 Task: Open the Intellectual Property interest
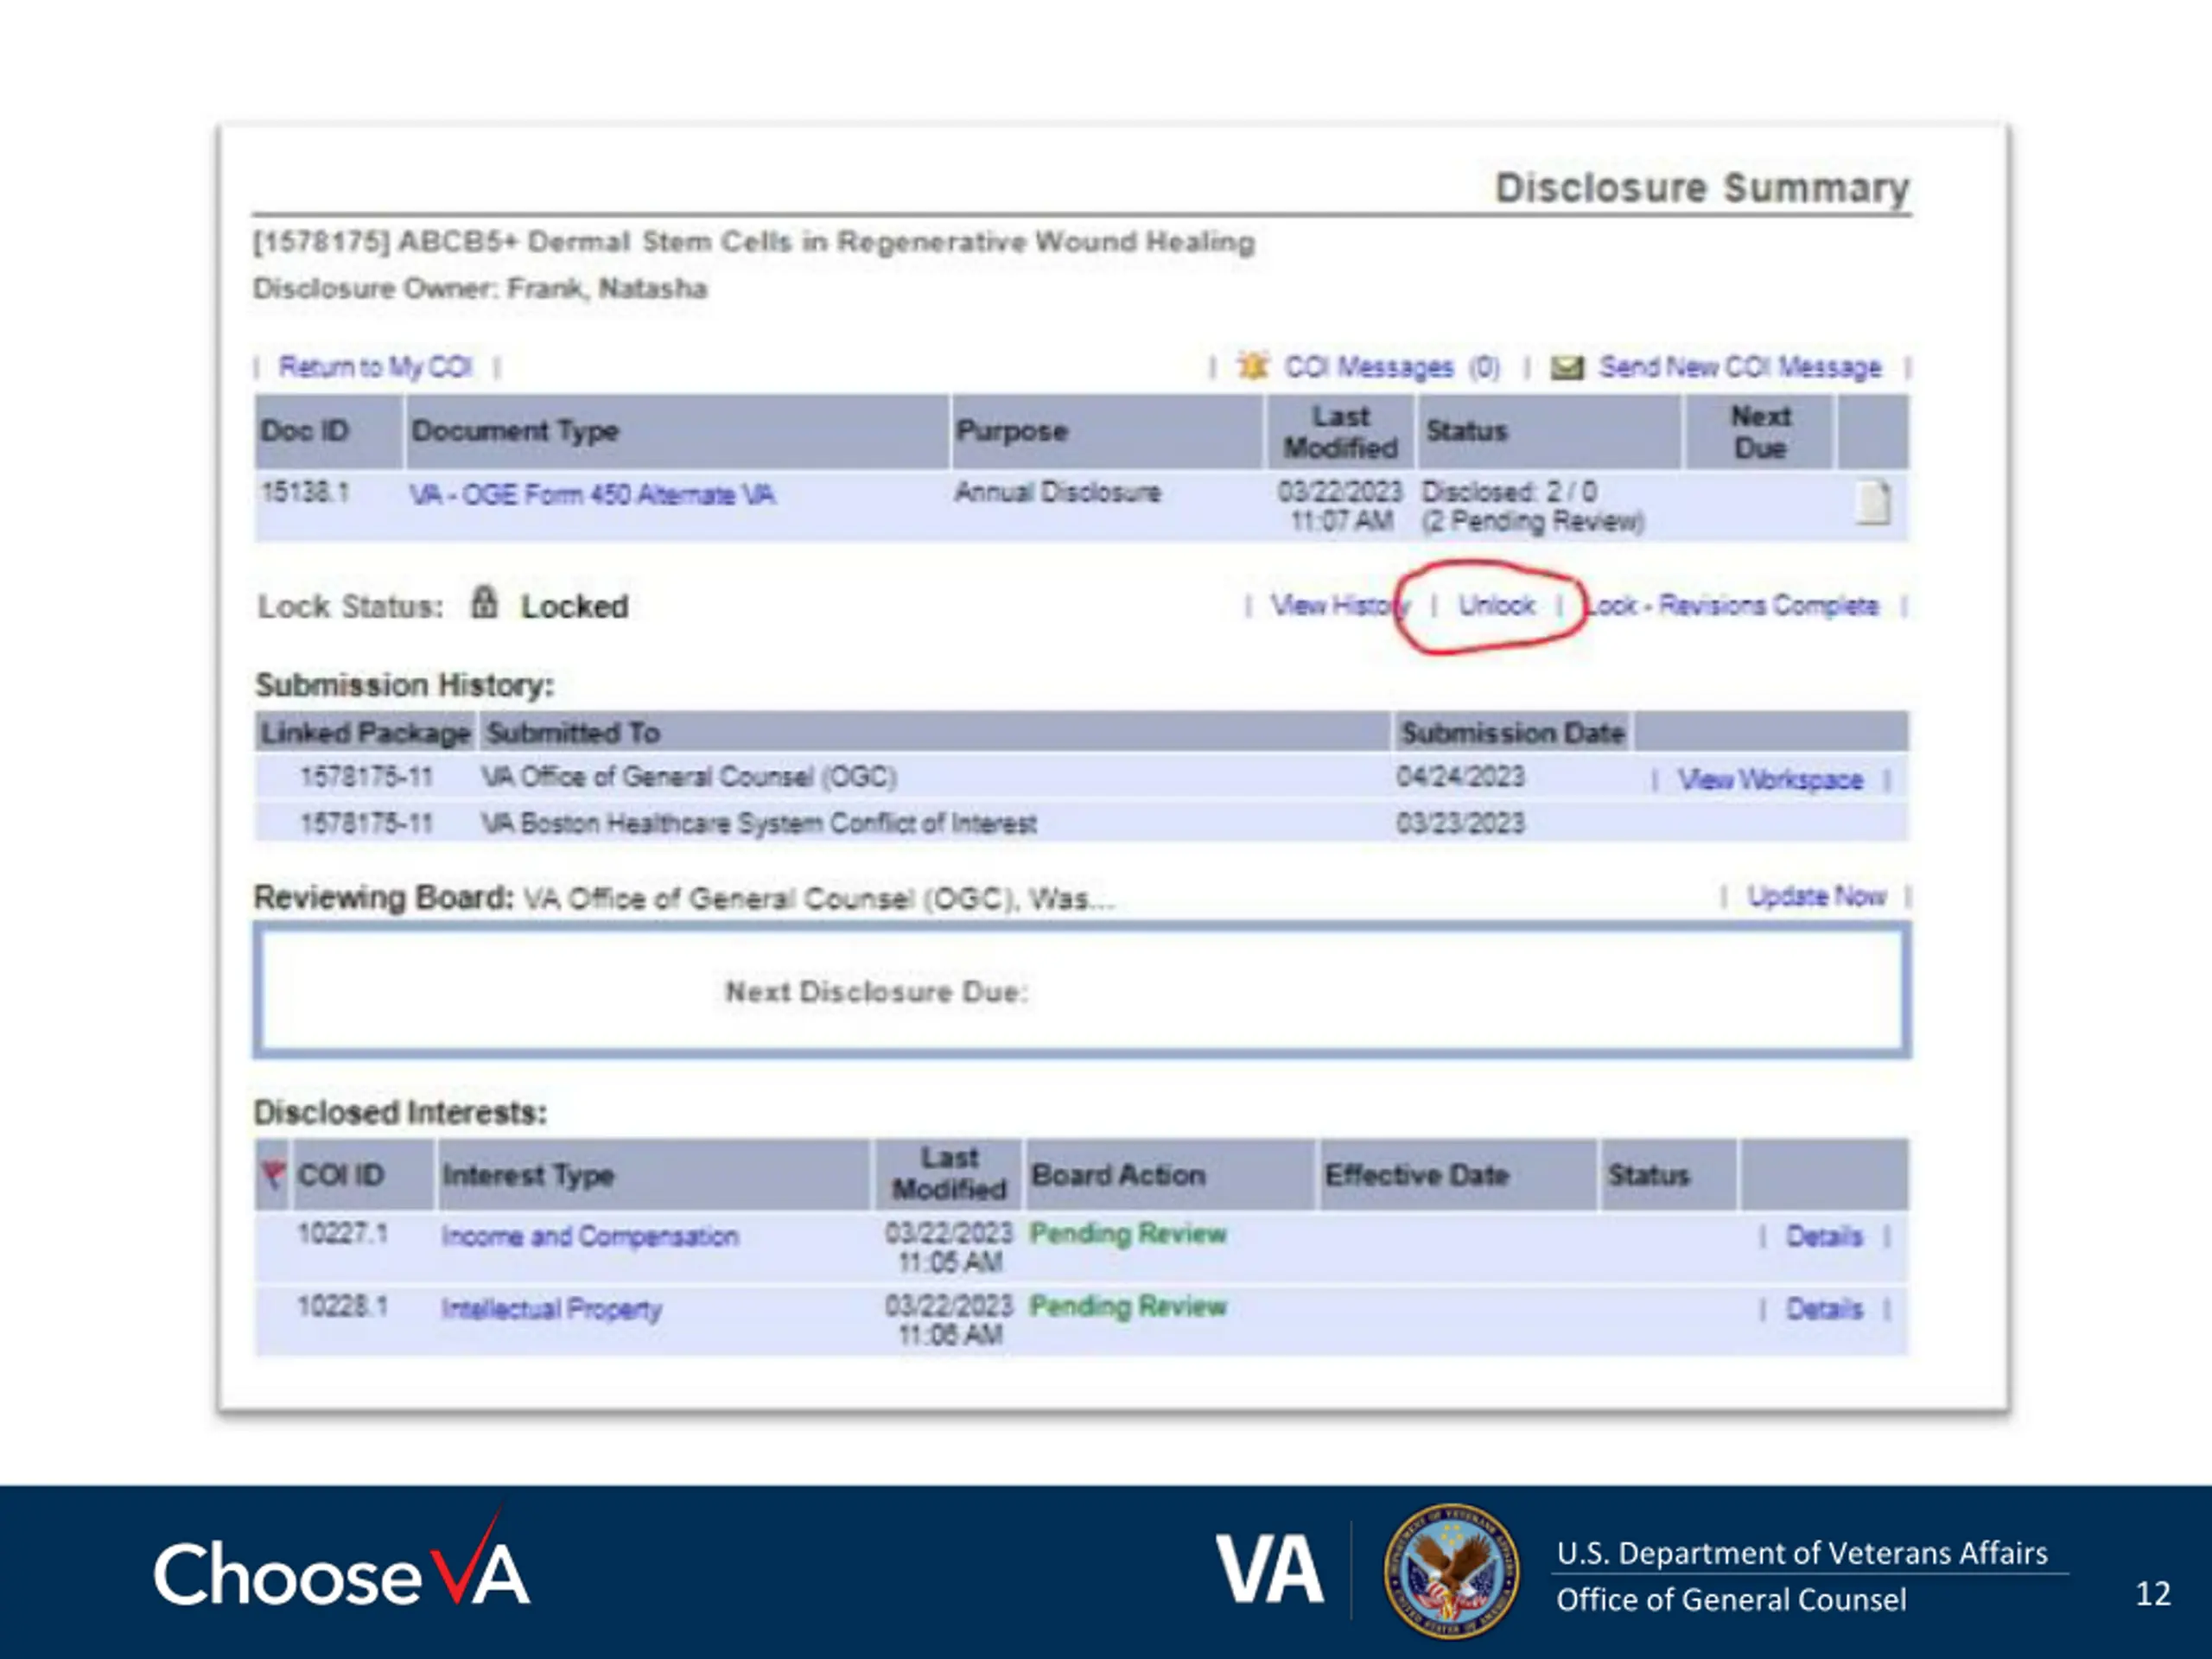[552, 1309]
